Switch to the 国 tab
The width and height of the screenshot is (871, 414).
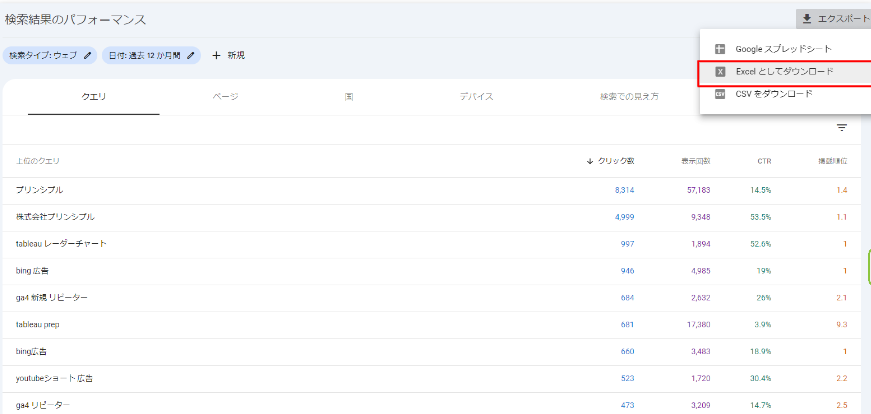348,97
